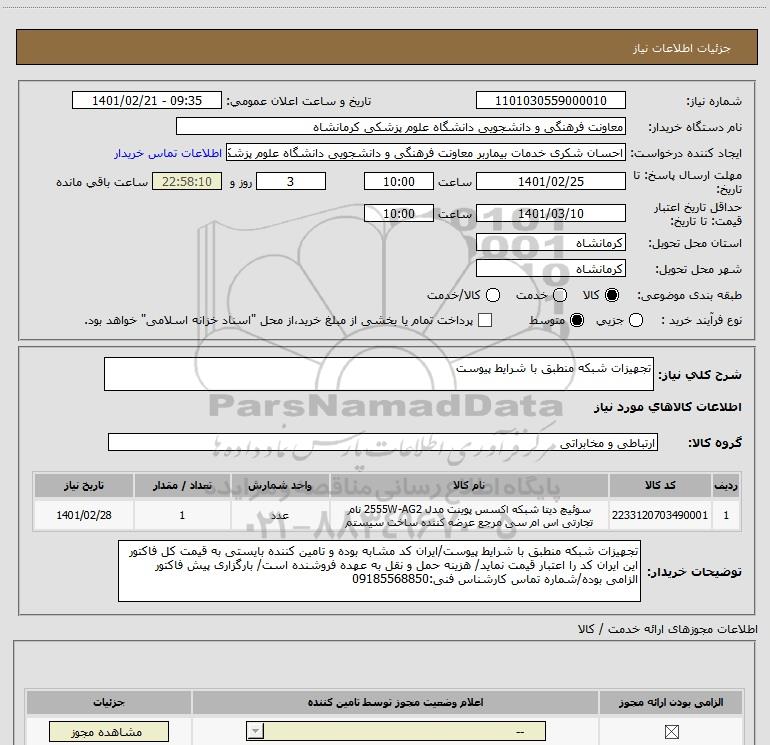This screenshot has width=770, height=745.
Task: Click the price validity hour field 10:00
Action: coord(399,214)
